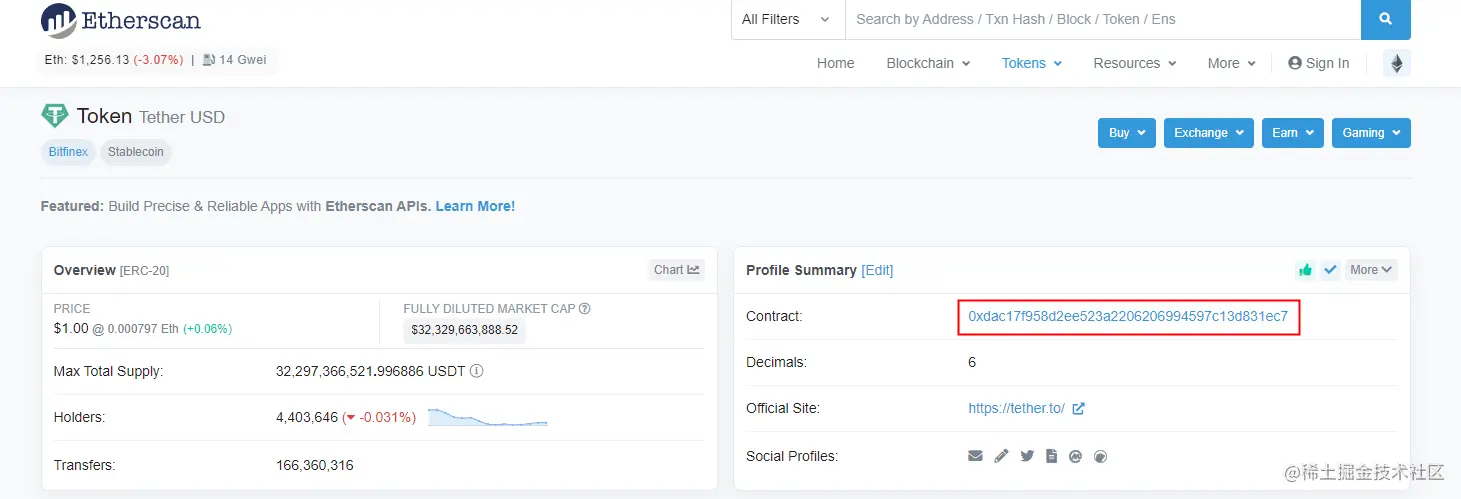Click the thumbs up reputation icon
The width and height of the screenshot is (1461, 499).
1305,270
